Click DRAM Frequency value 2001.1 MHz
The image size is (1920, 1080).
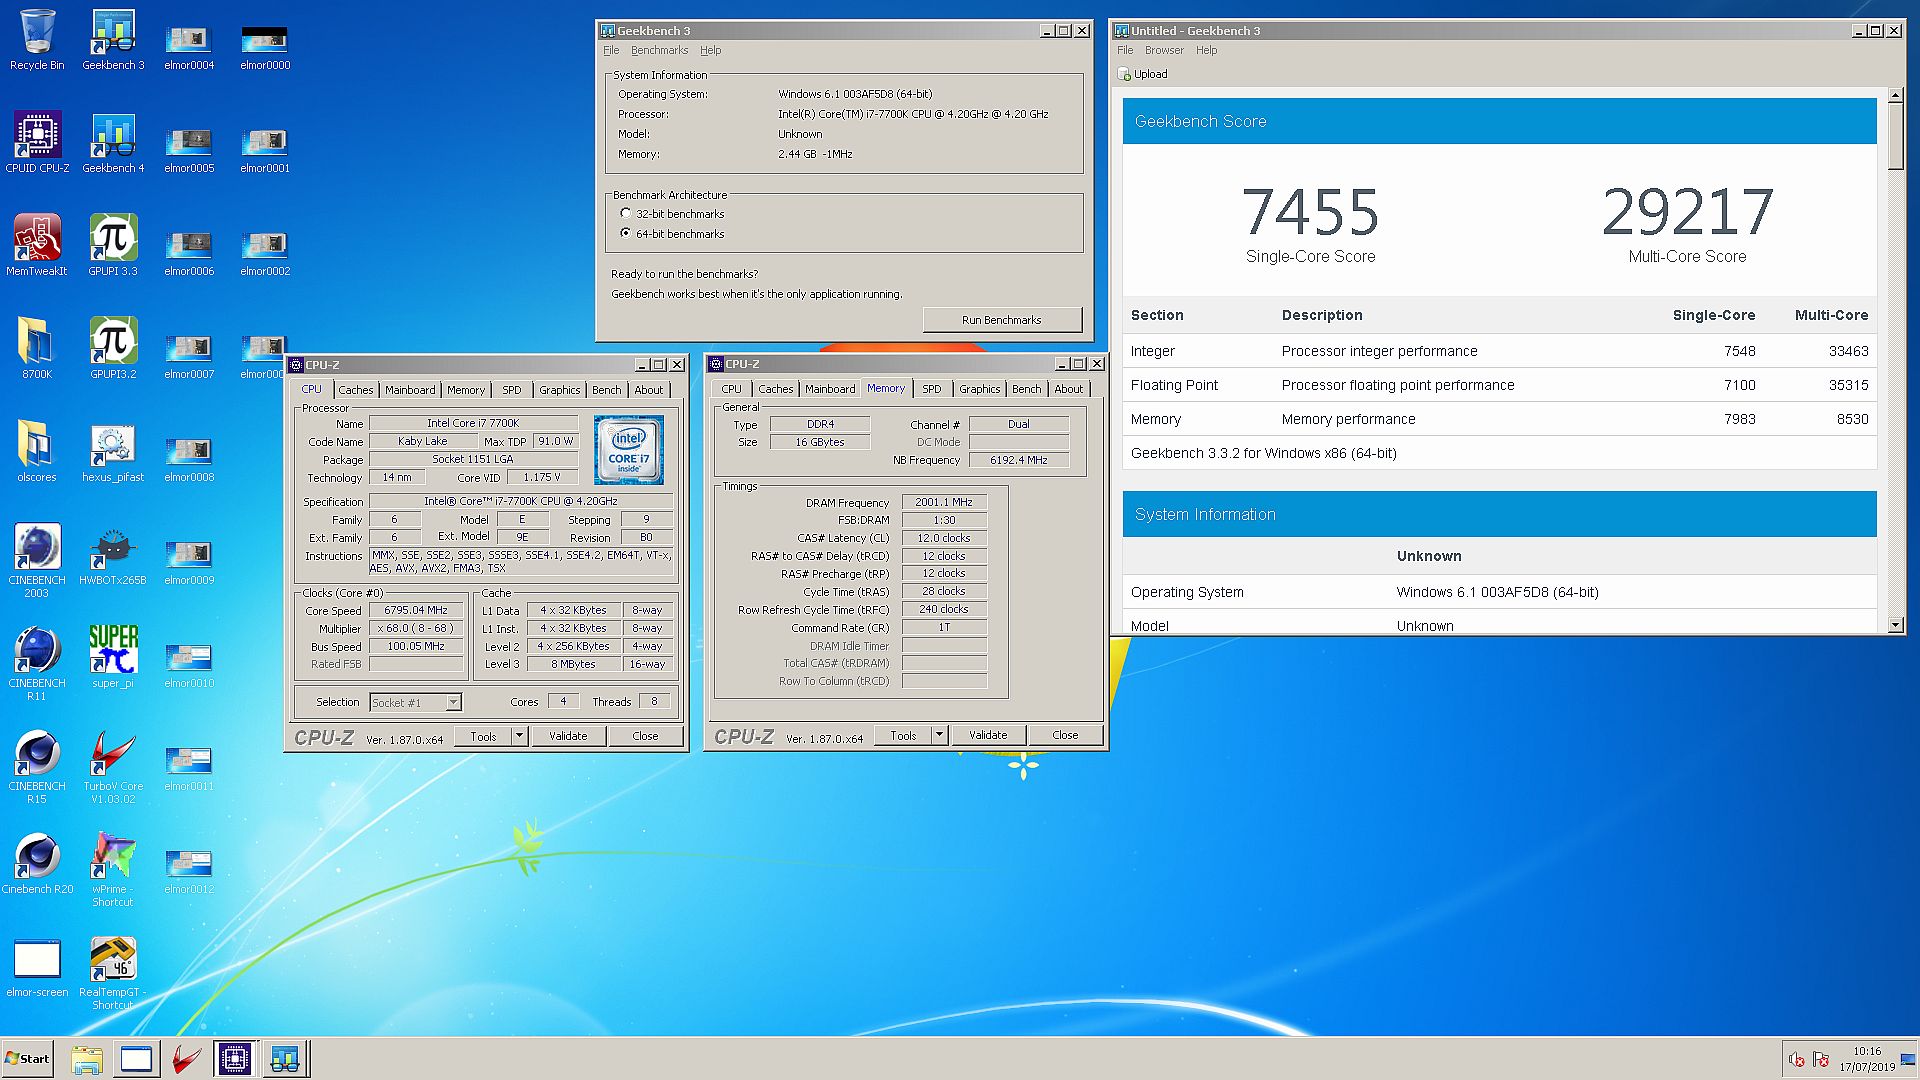click(944, 502)
